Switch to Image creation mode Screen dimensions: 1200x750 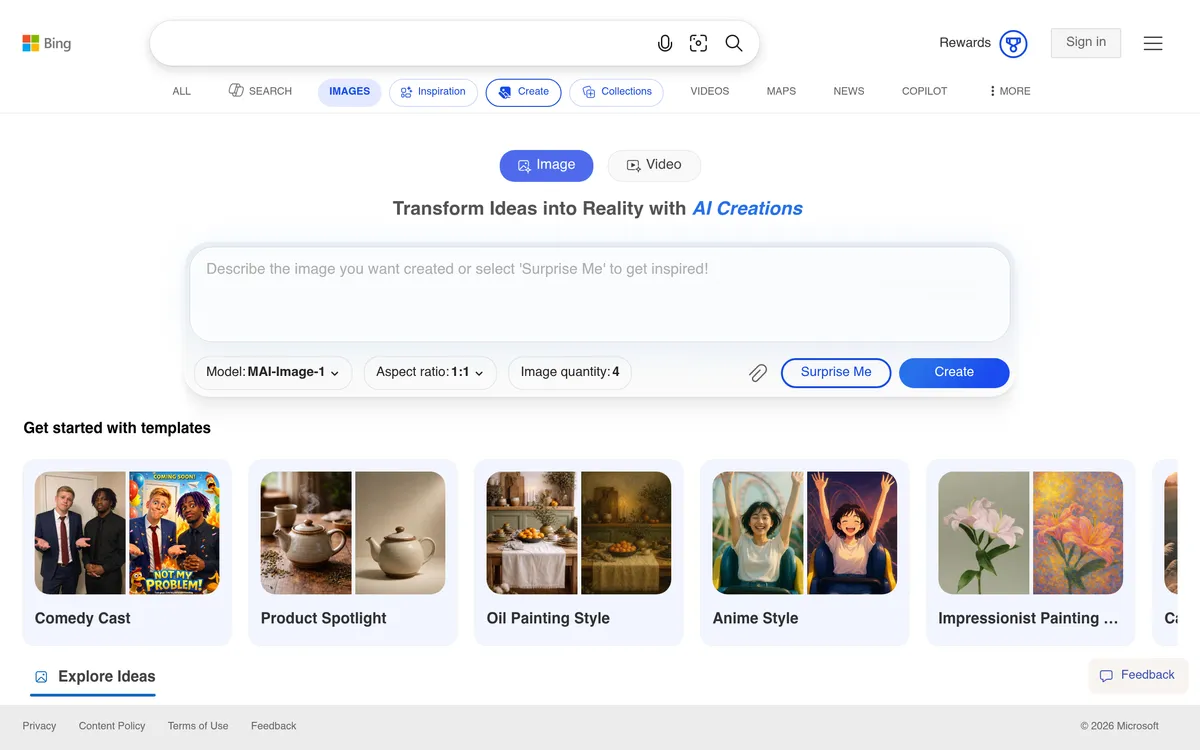546,165
